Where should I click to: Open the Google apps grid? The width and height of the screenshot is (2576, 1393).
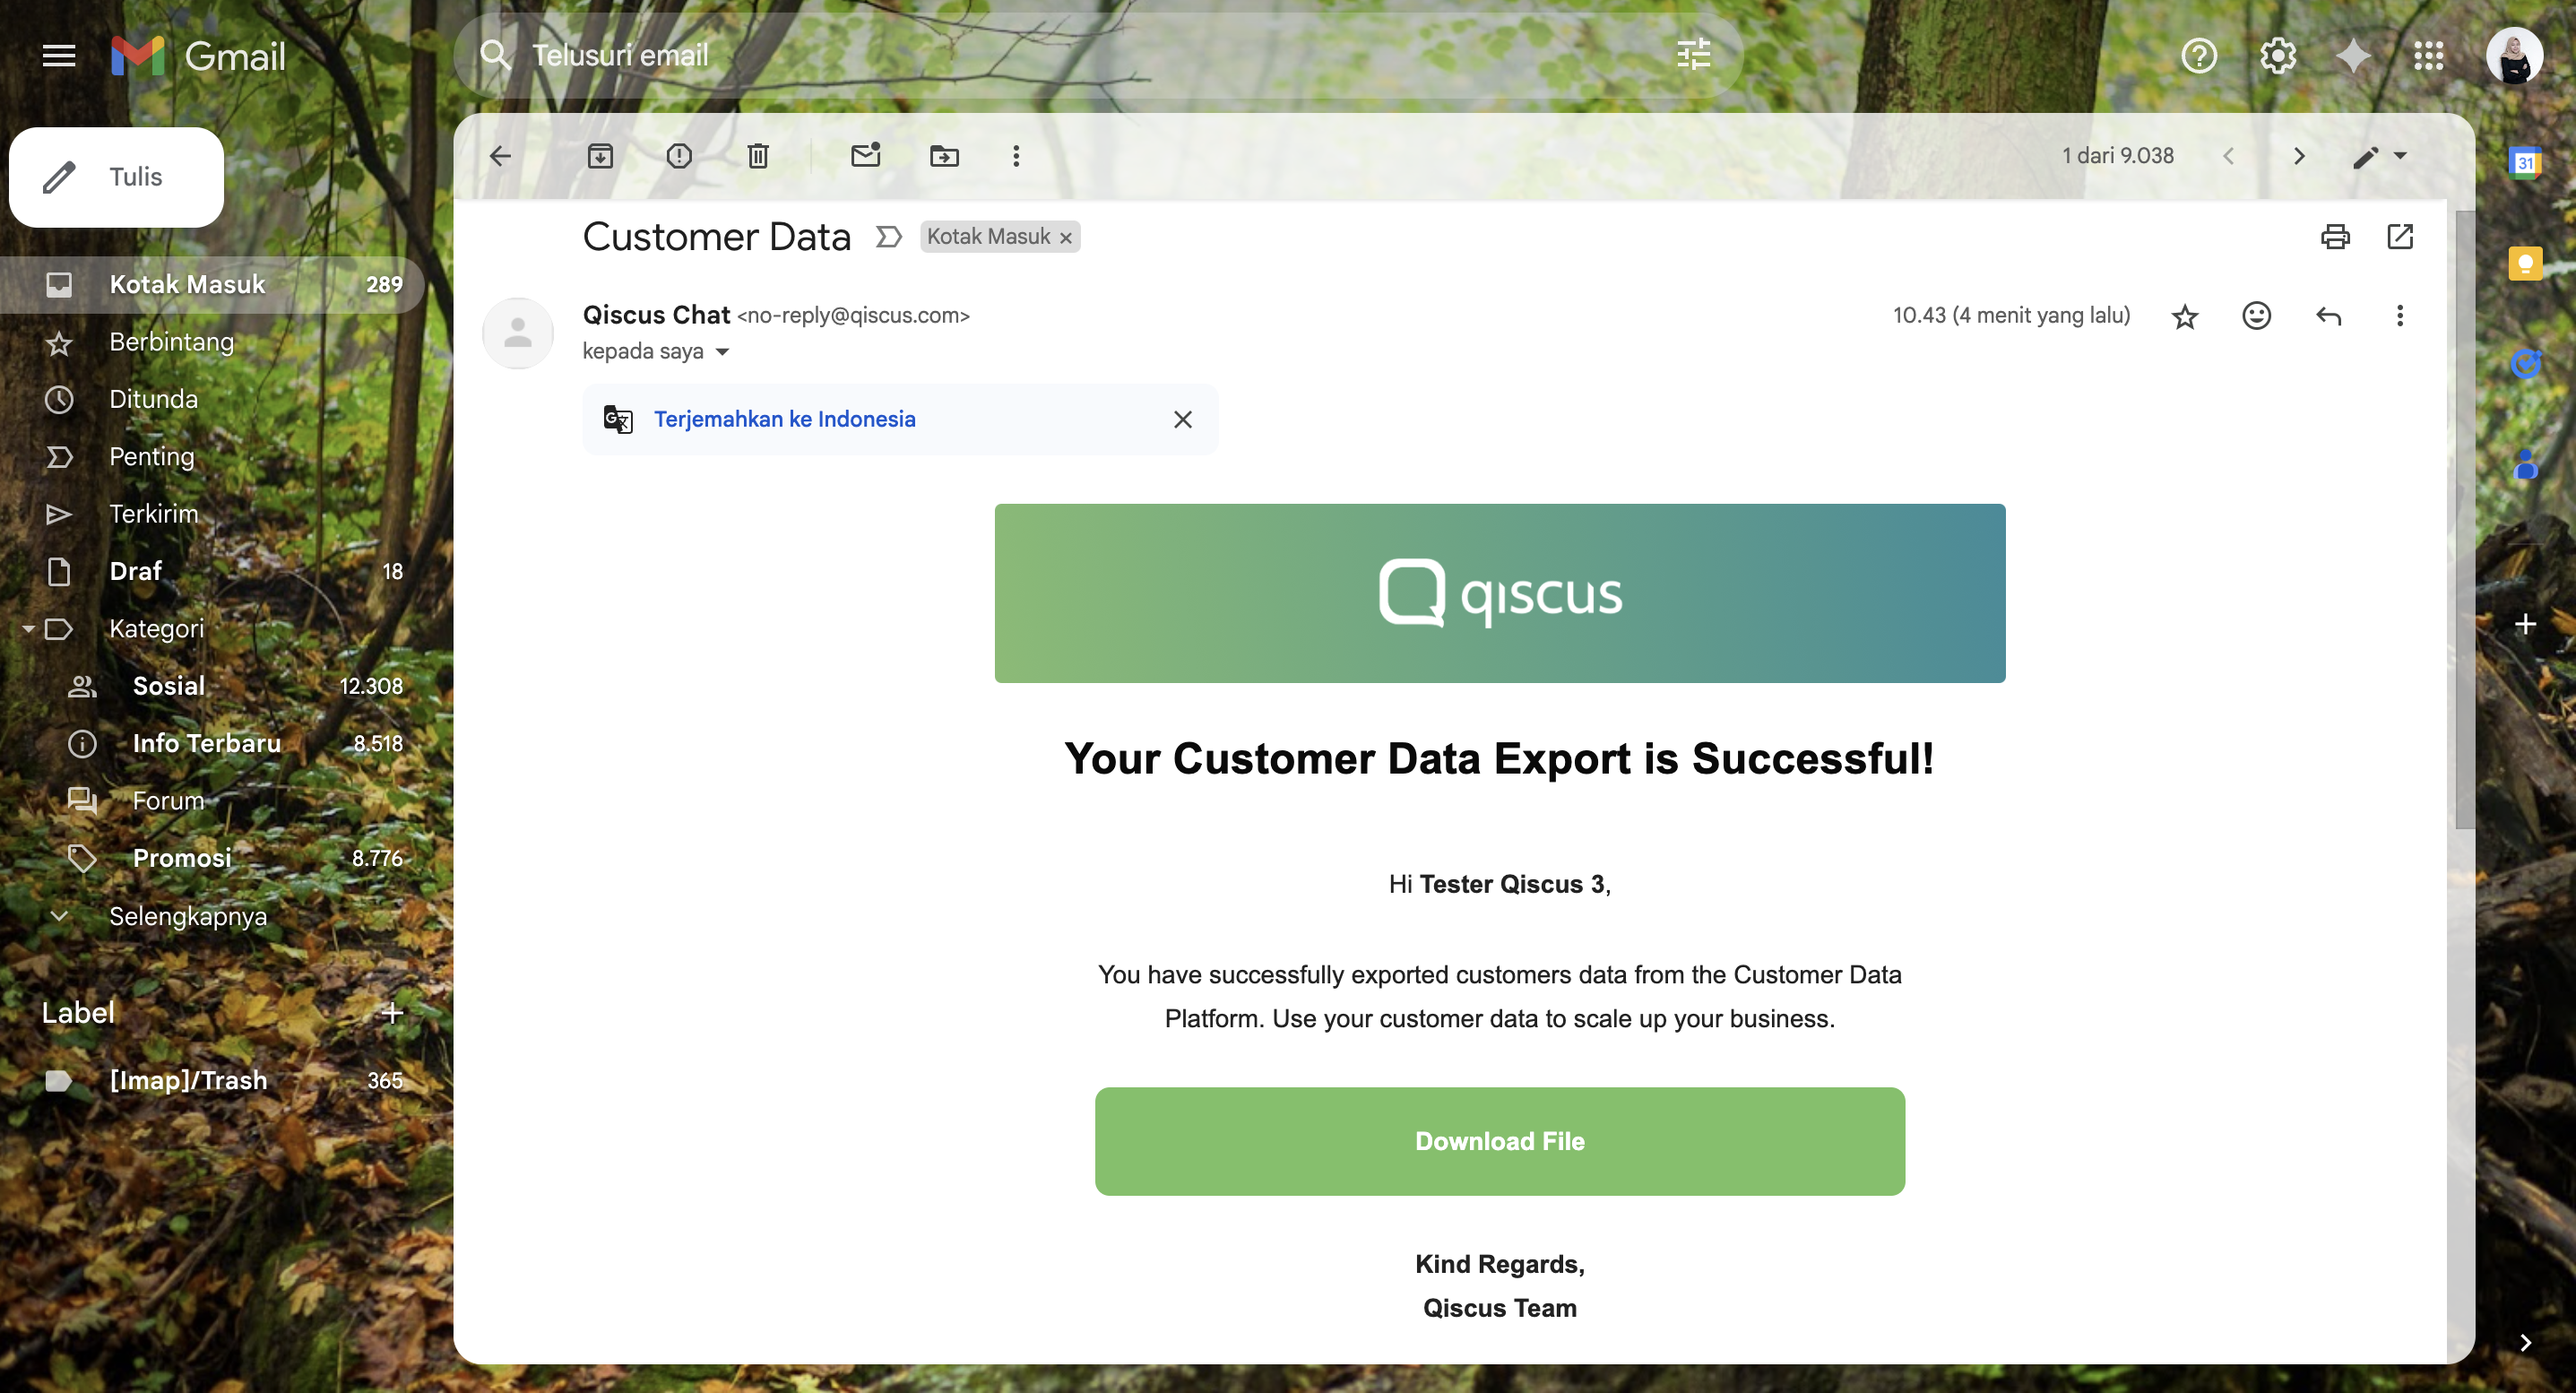point(2429,56)
